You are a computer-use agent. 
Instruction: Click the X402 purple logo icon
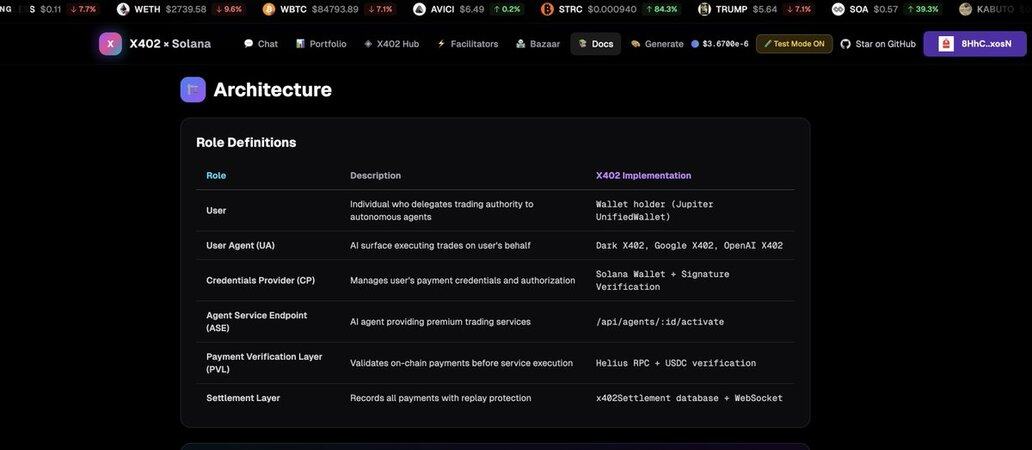pyautogui.click(x=110, y=44)
